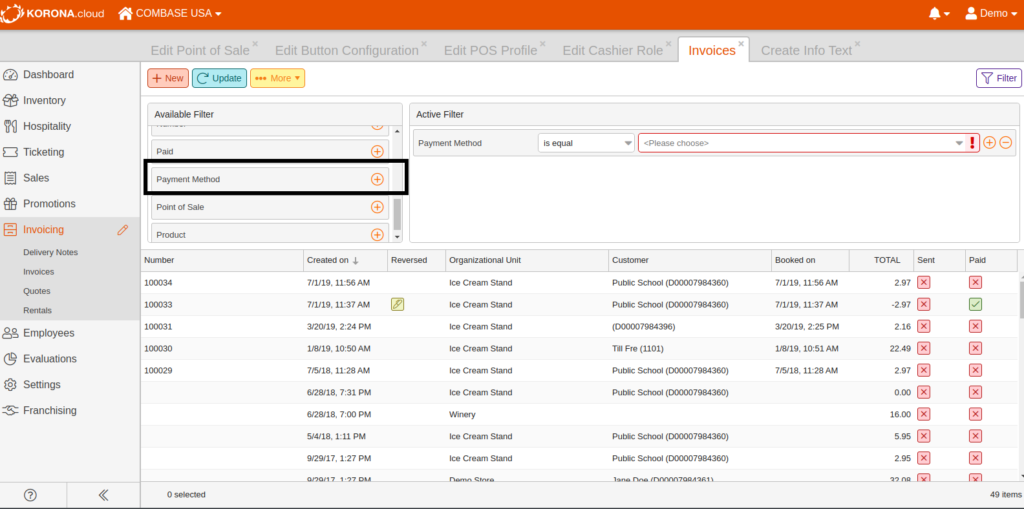1024x509 pixels.
Task: Open the 'is equal' operator dropdown
Action: click(586, 143)
